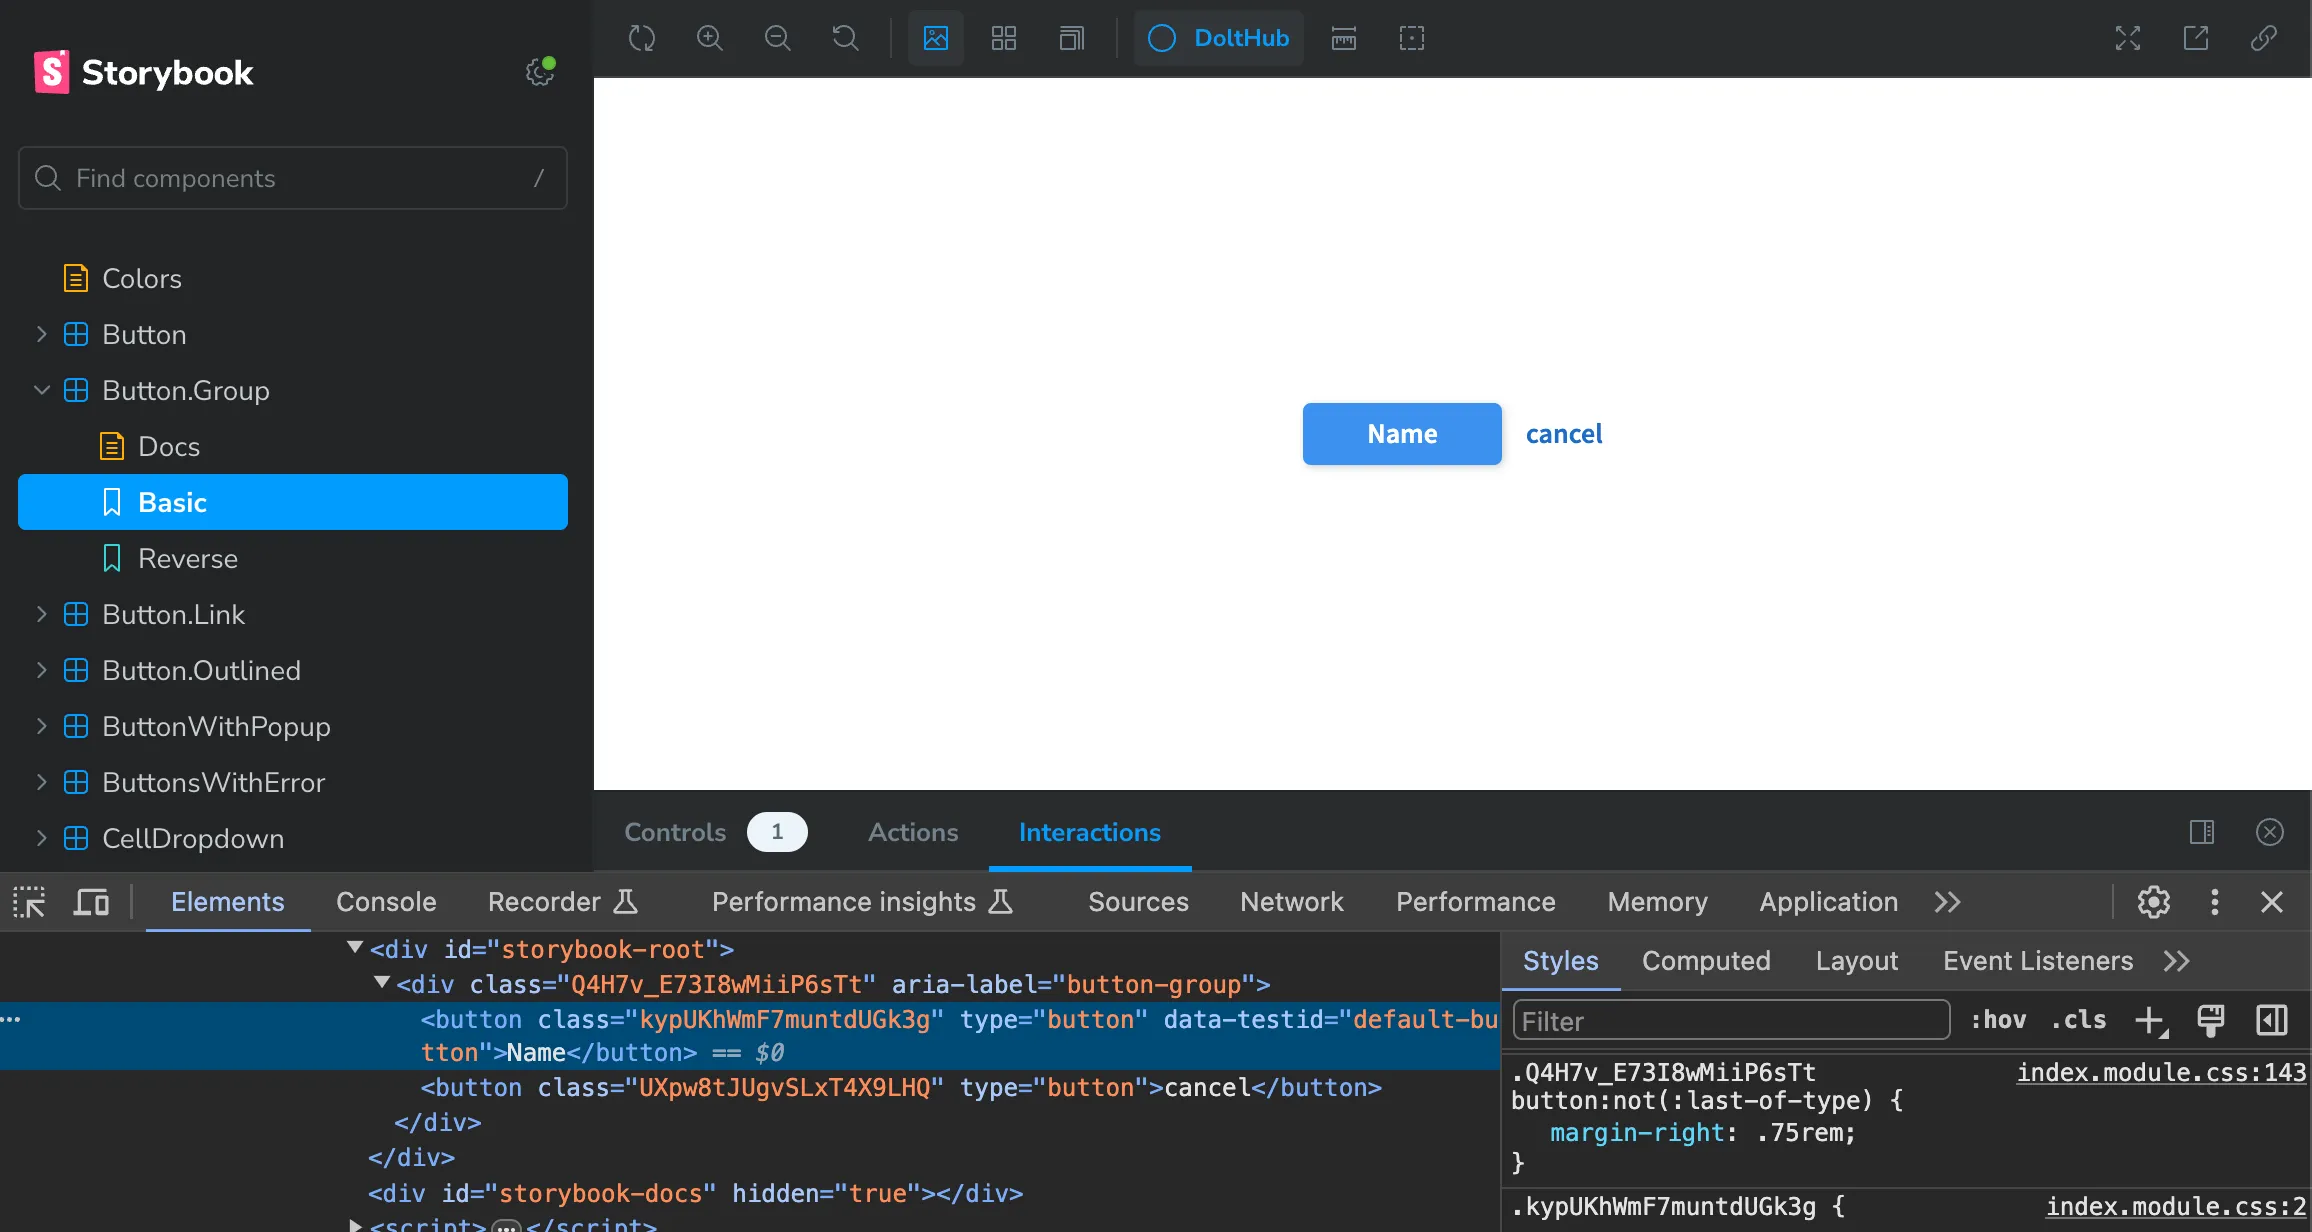Open the DoltHub theme dropdown
Image resolution: width=2312 pixels, height=1232 pixels.
click(x=1218, y=38)
